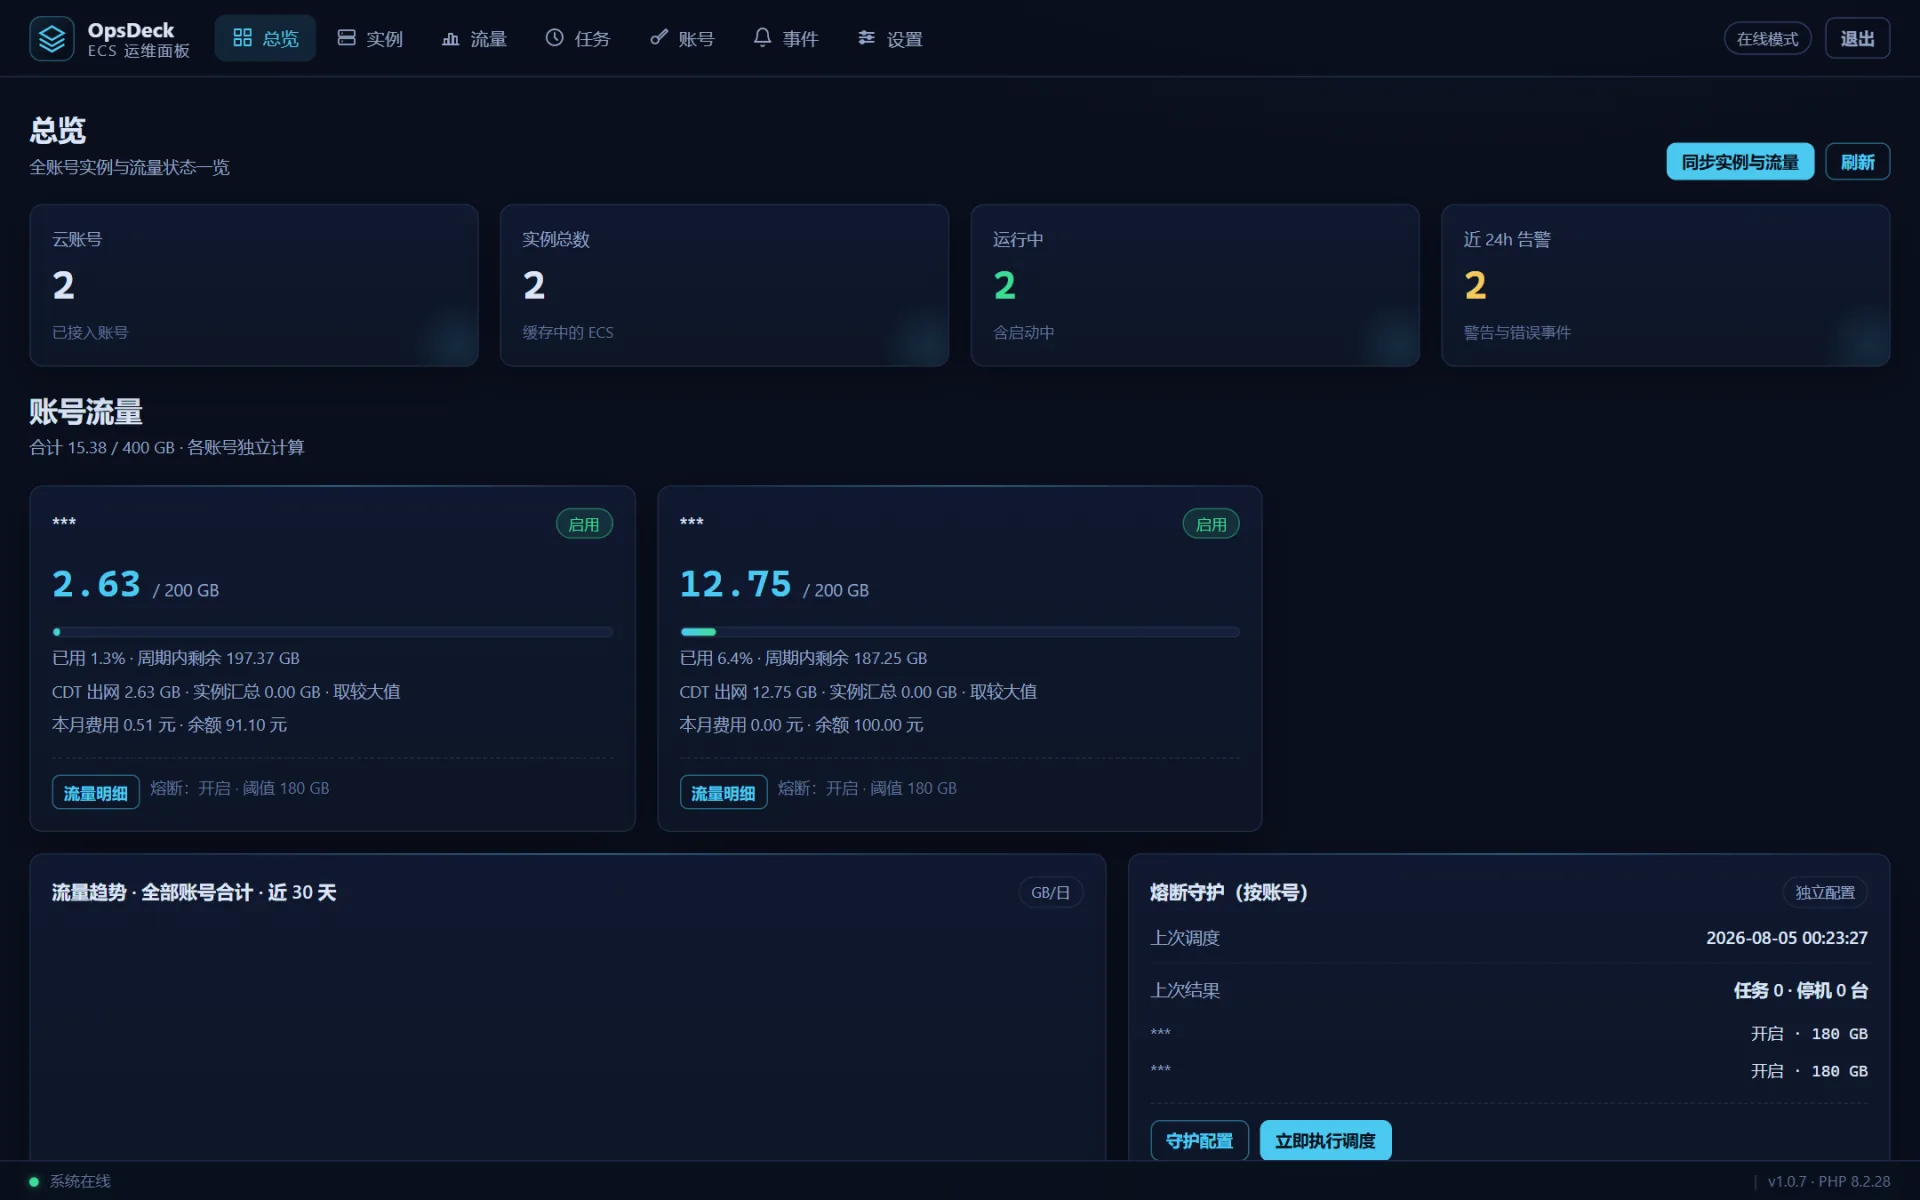Viewport: 1920px width, 1200px height.
Task: Click 立即执行调度 button
Action: tap(1325, 1140)
